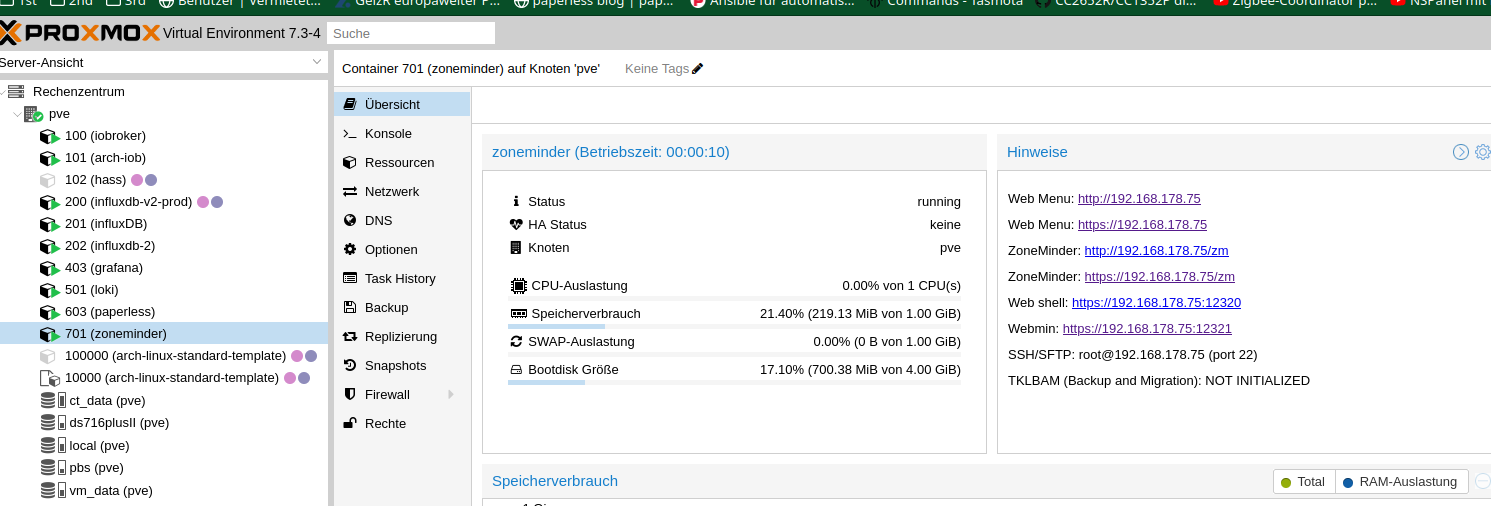Click the 603 (paperless) container icon
The image size is (1491, 506).
[49, 312]
